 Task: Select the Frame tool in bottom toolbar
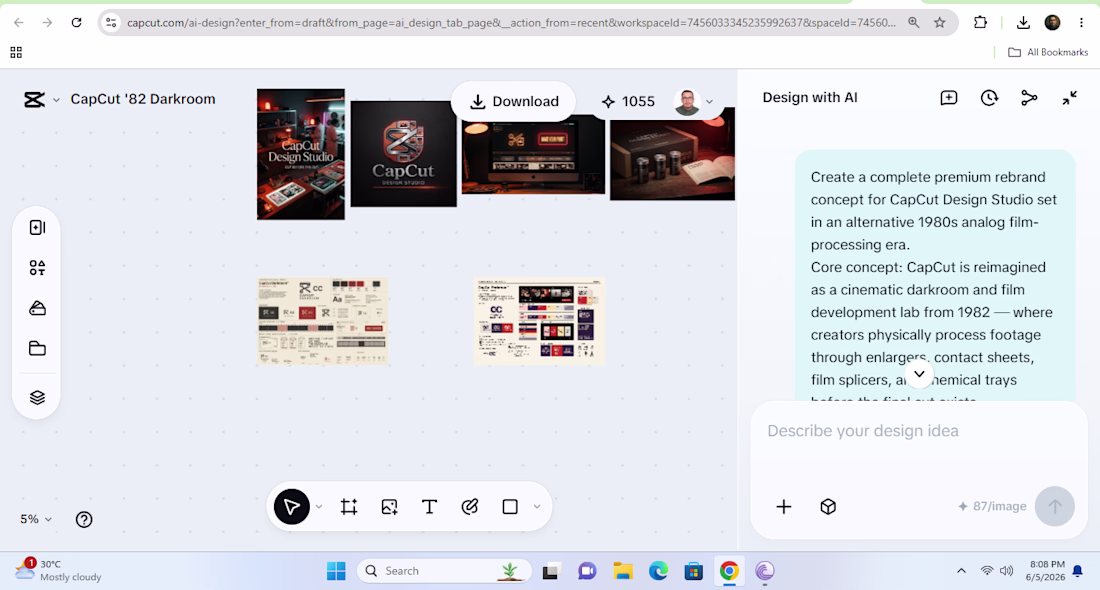(x=349, y=507)
